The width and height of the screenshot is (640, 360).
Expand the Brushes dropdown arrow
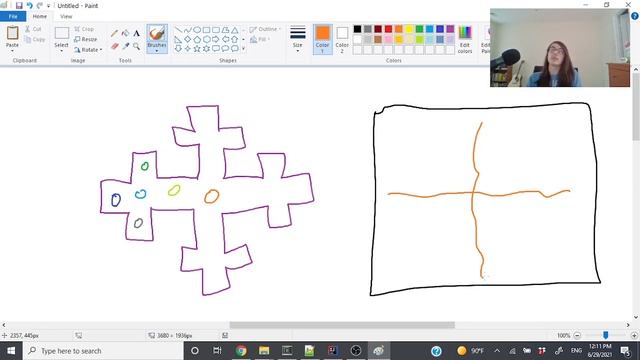tap(157, 51)
